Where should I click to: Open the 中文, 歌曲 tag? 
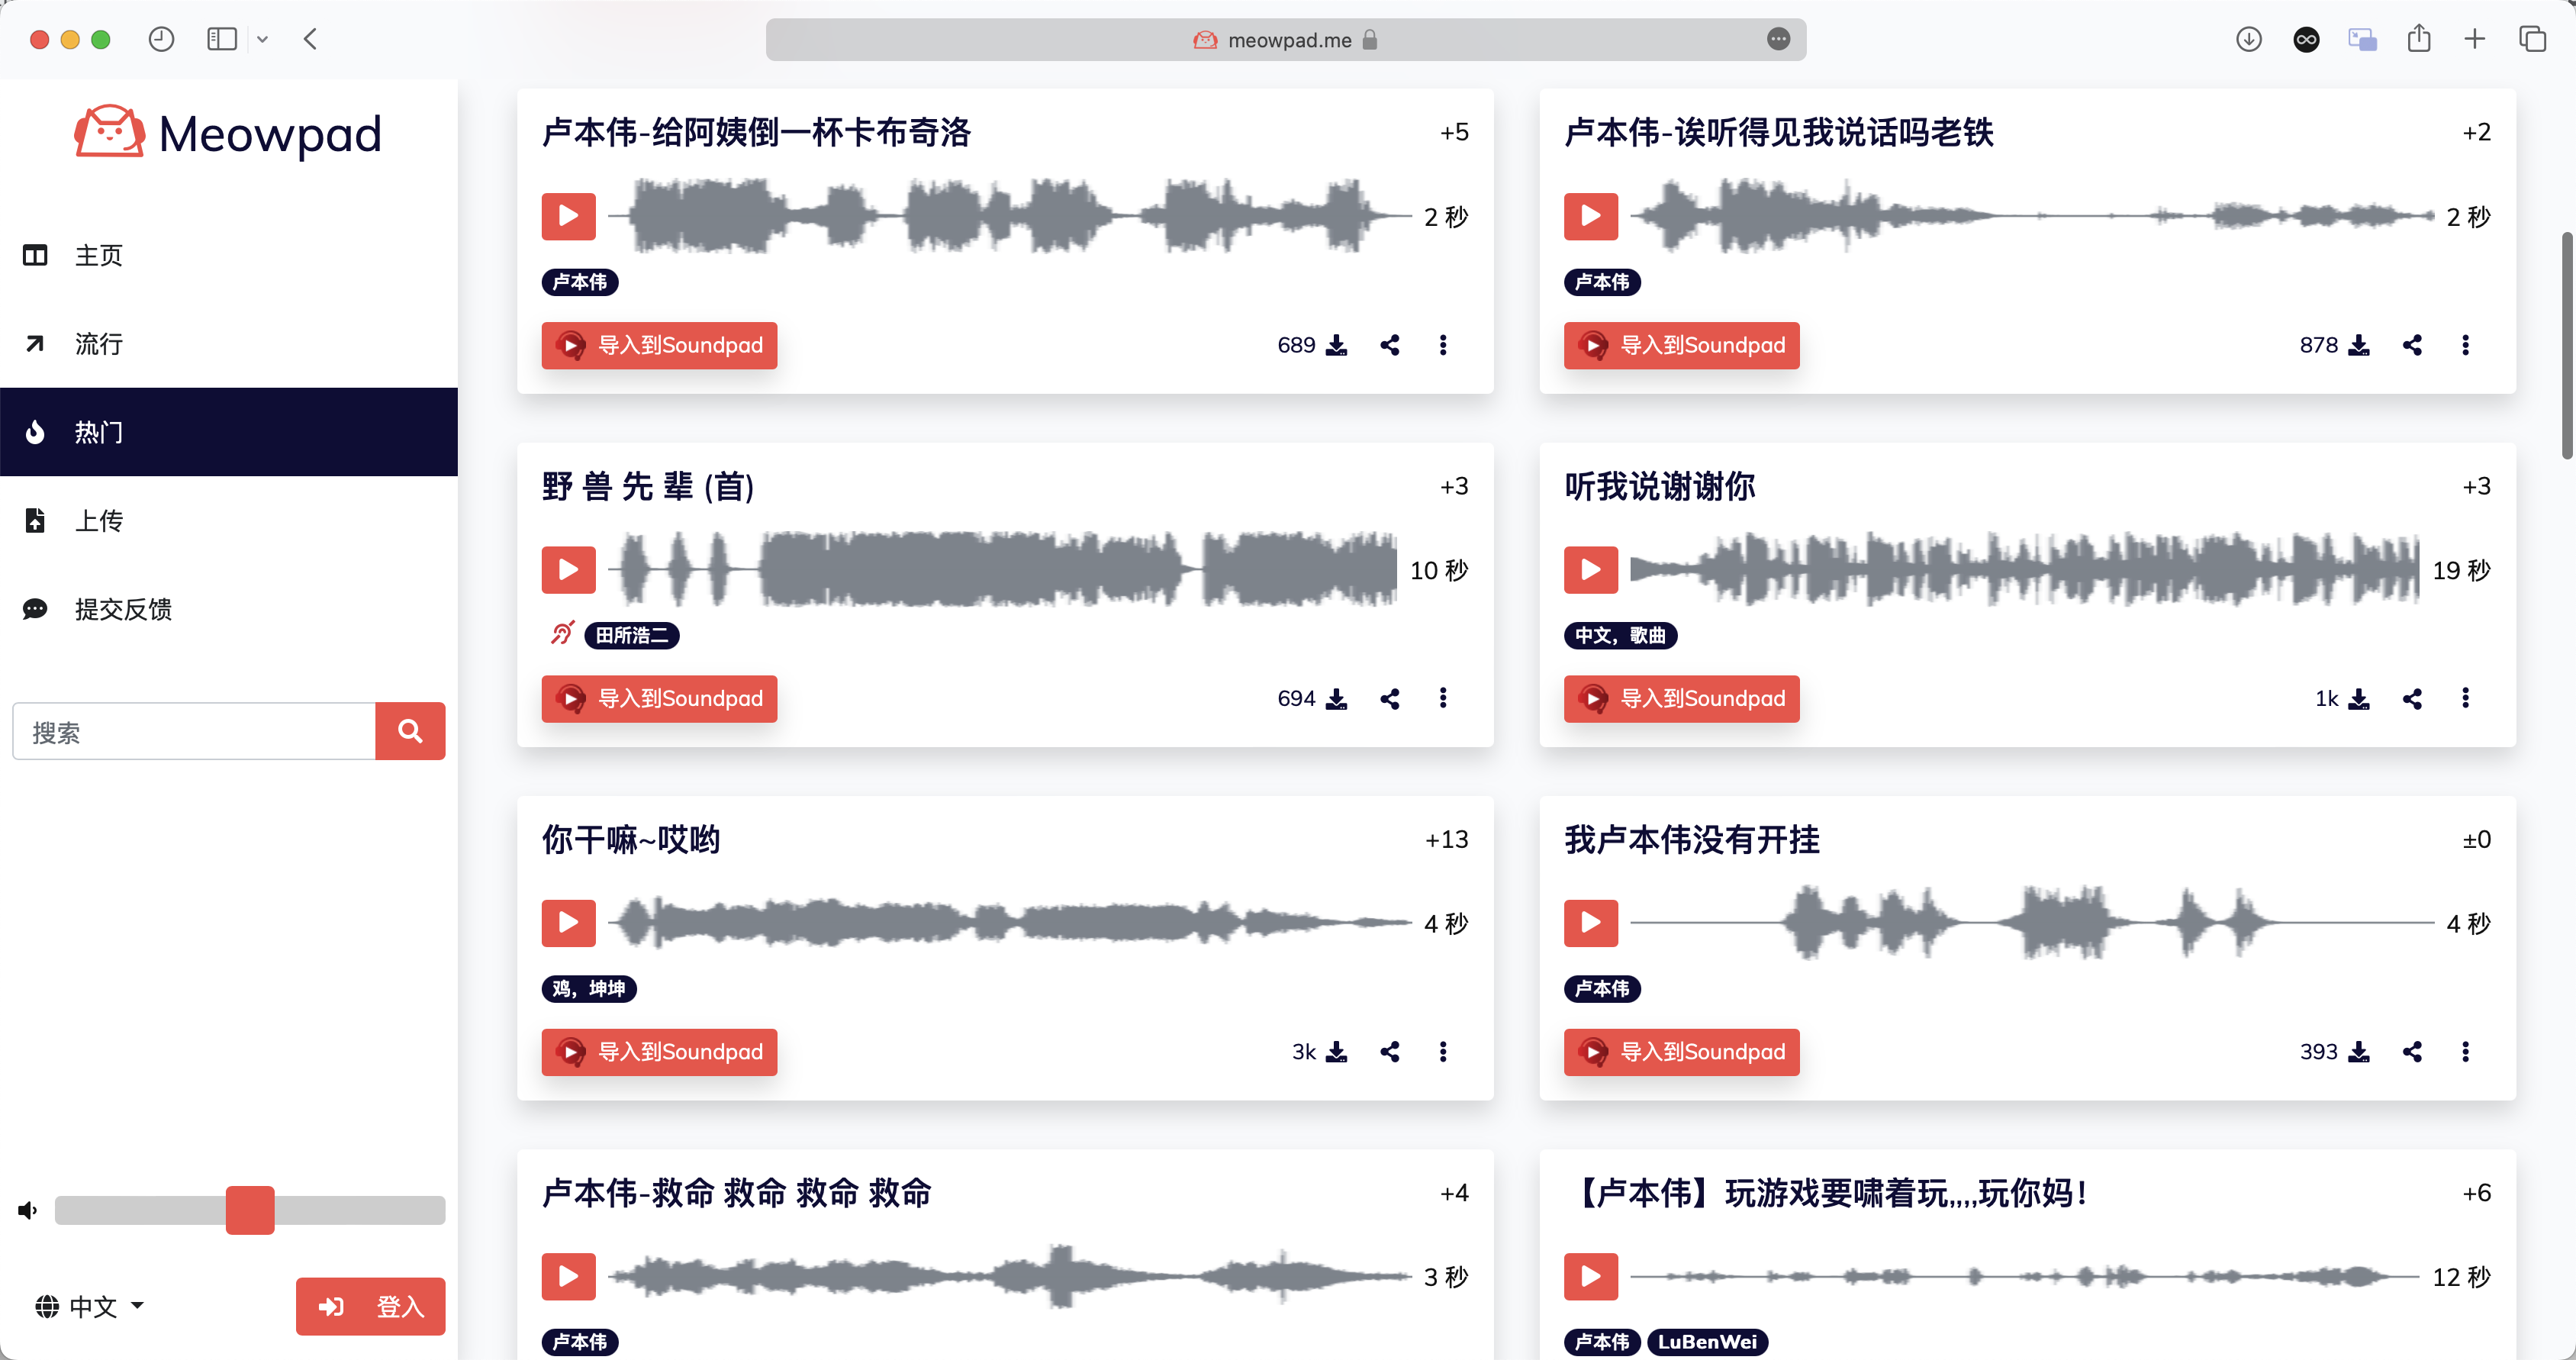tap(1620, 635)
